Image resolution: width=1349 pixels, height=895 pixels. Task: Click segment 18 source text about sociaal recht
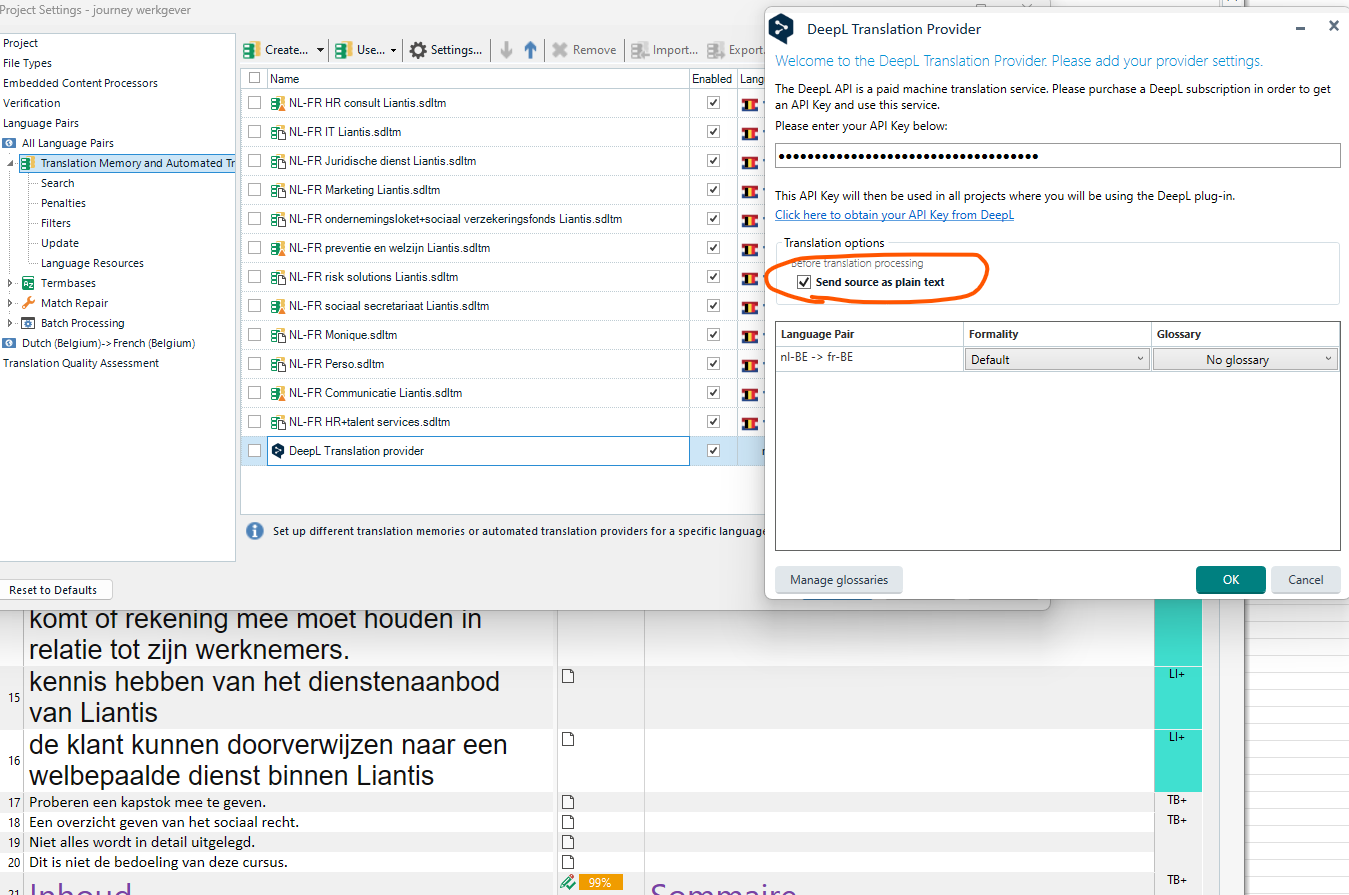[164, 822]
